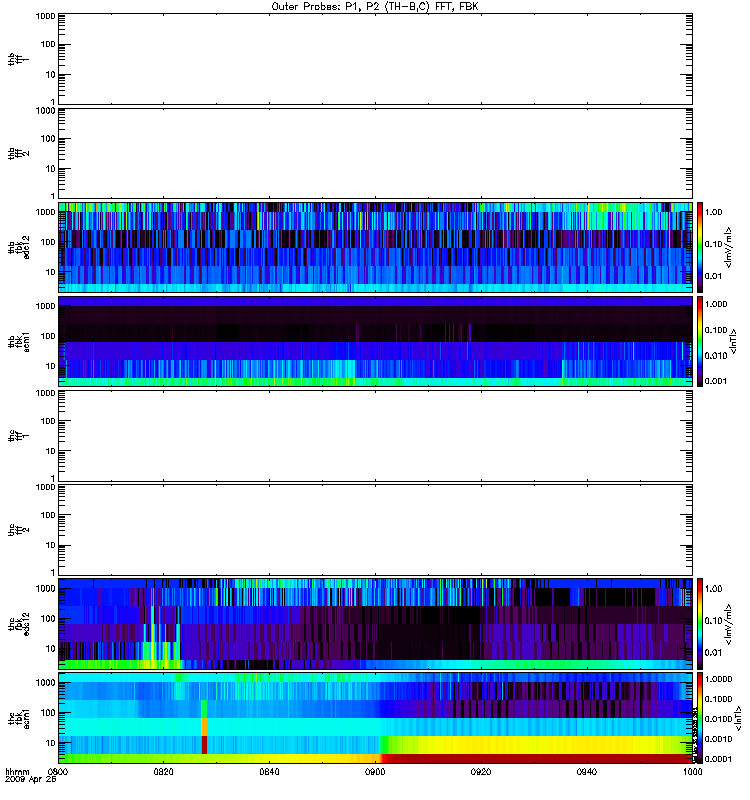
Task: Click the 0.01 value on thb edc12 color bar
Action: (x=714, y=276)
